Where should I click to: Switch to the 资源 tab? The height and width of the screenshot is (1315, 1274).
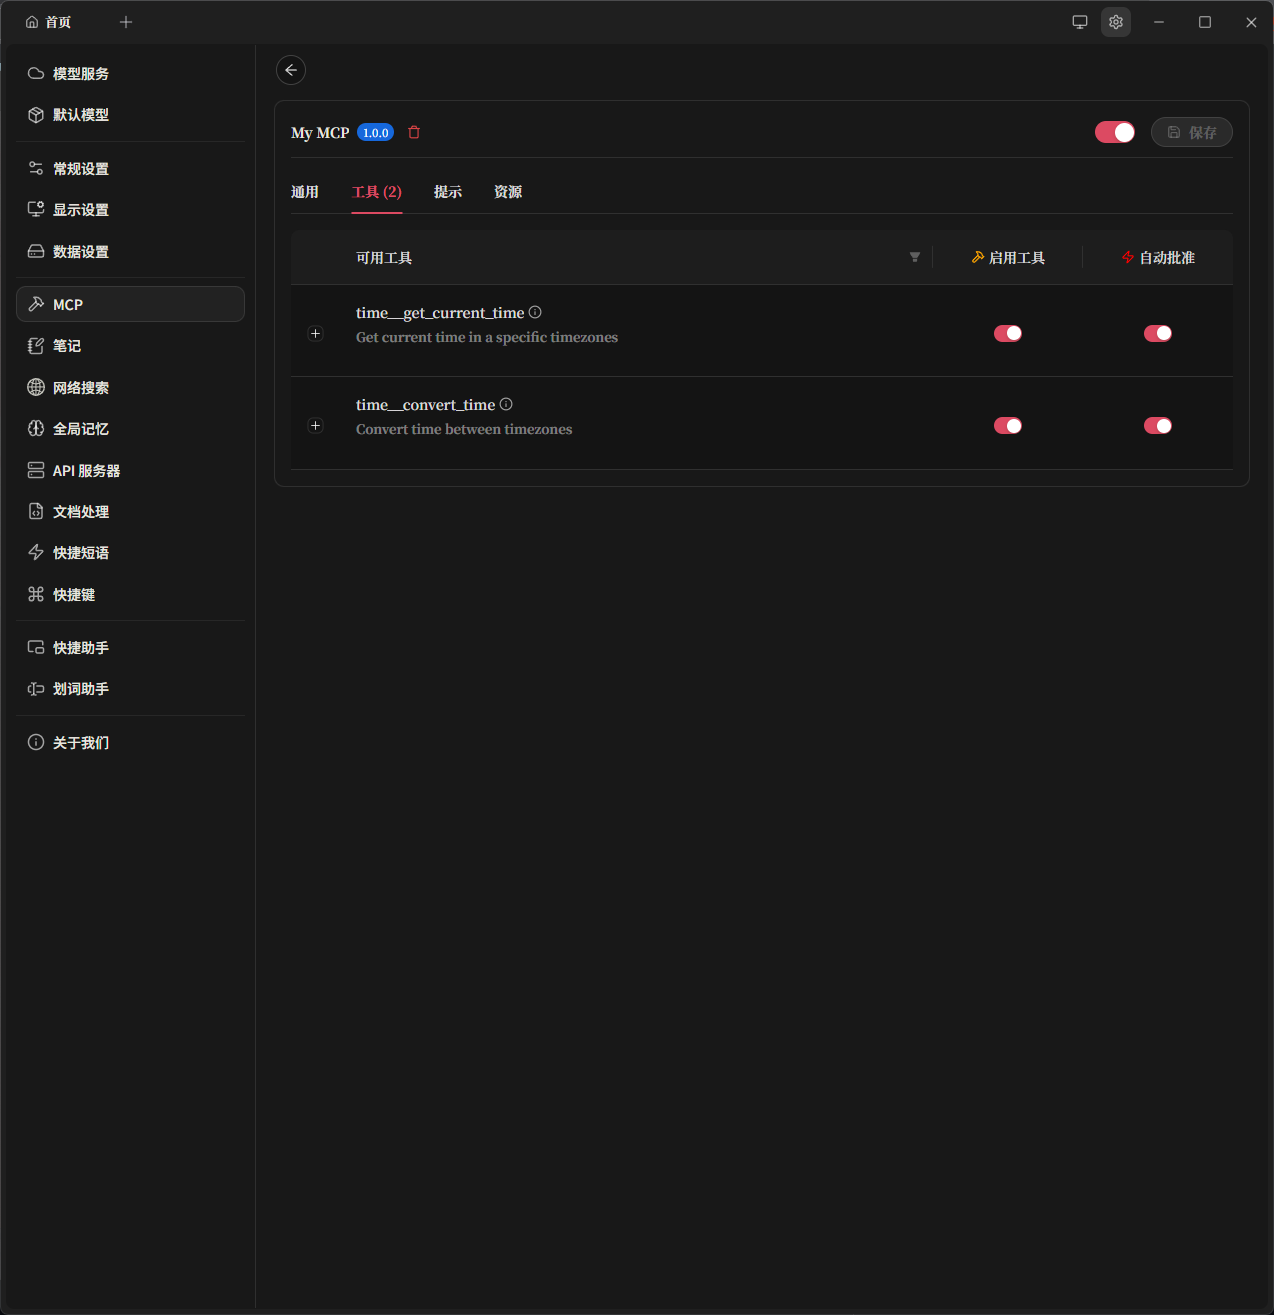click(508, 192)
